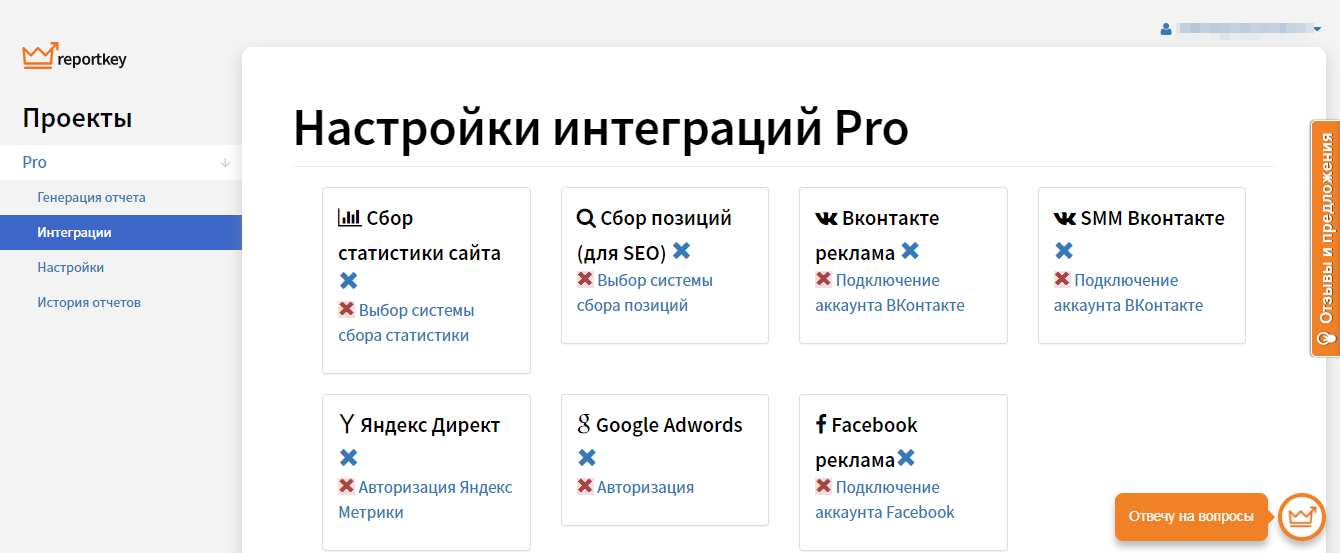The height and width of the screenshot is (553, 1340).
Task: Open Выбор системы сбора позиций link
Action: (645, 293)
